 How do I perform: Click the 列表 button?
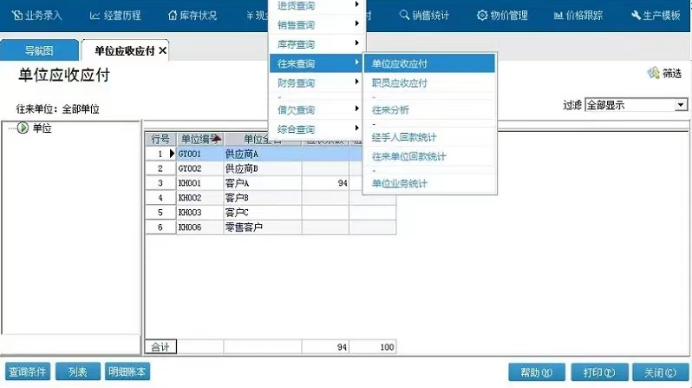(78, 372)
